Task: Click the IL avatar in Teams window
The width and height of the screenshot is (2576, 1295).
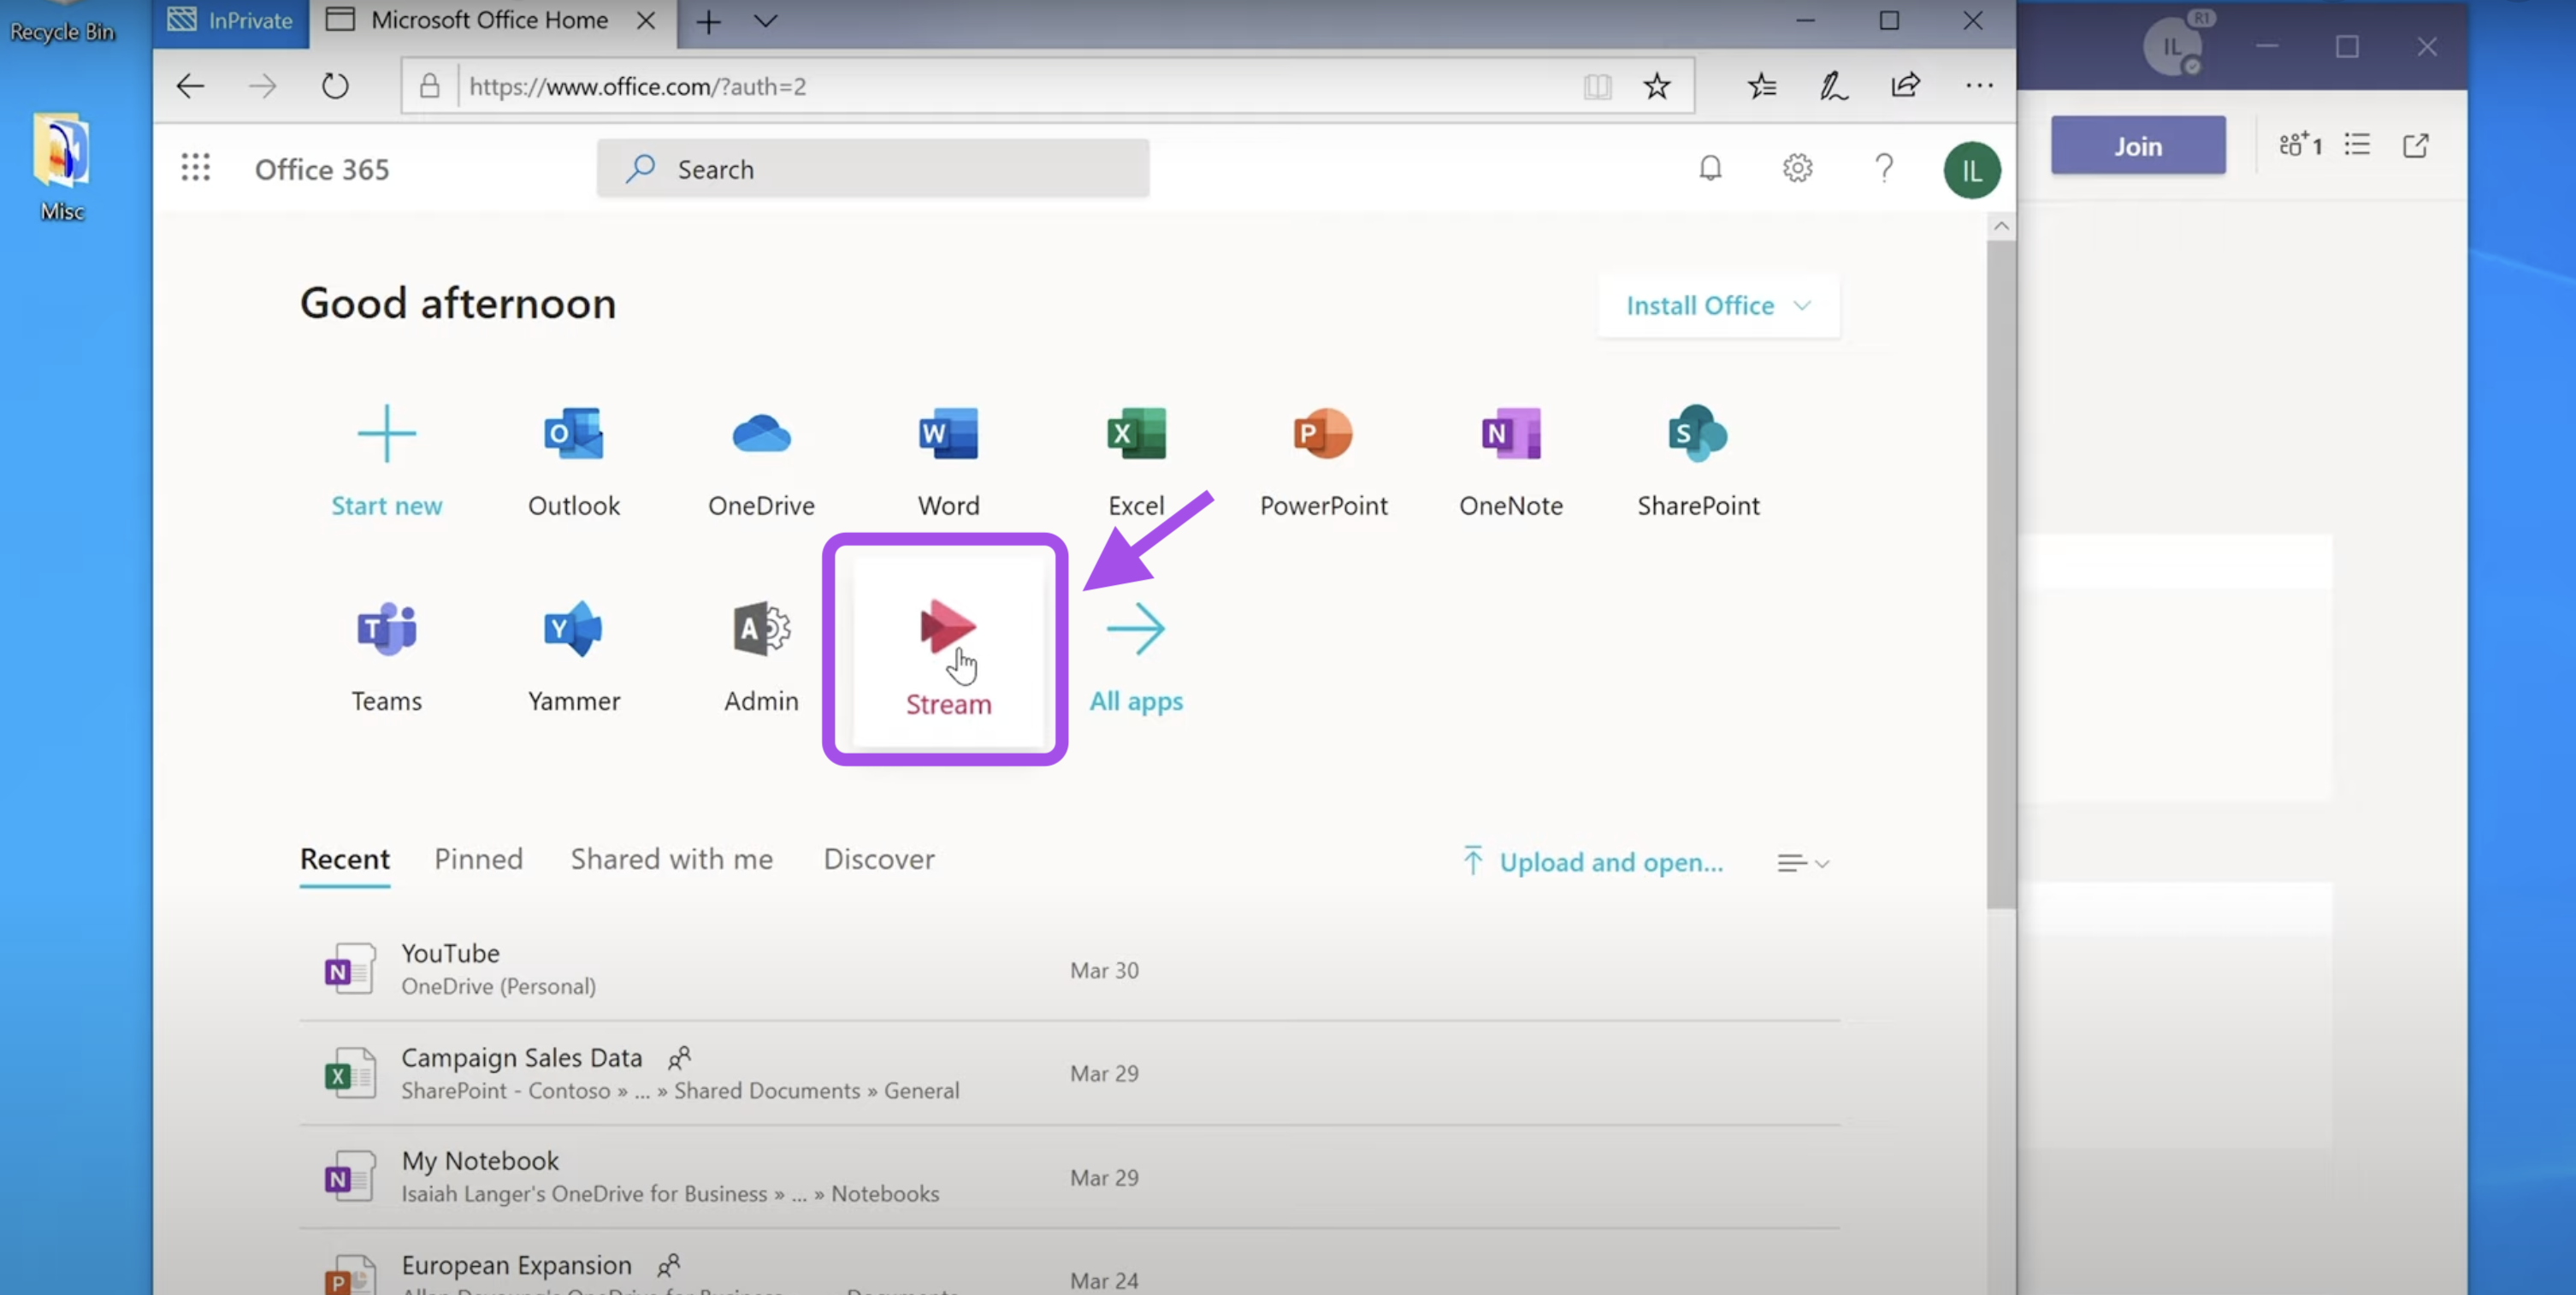Action: (x=2173, y=46)
